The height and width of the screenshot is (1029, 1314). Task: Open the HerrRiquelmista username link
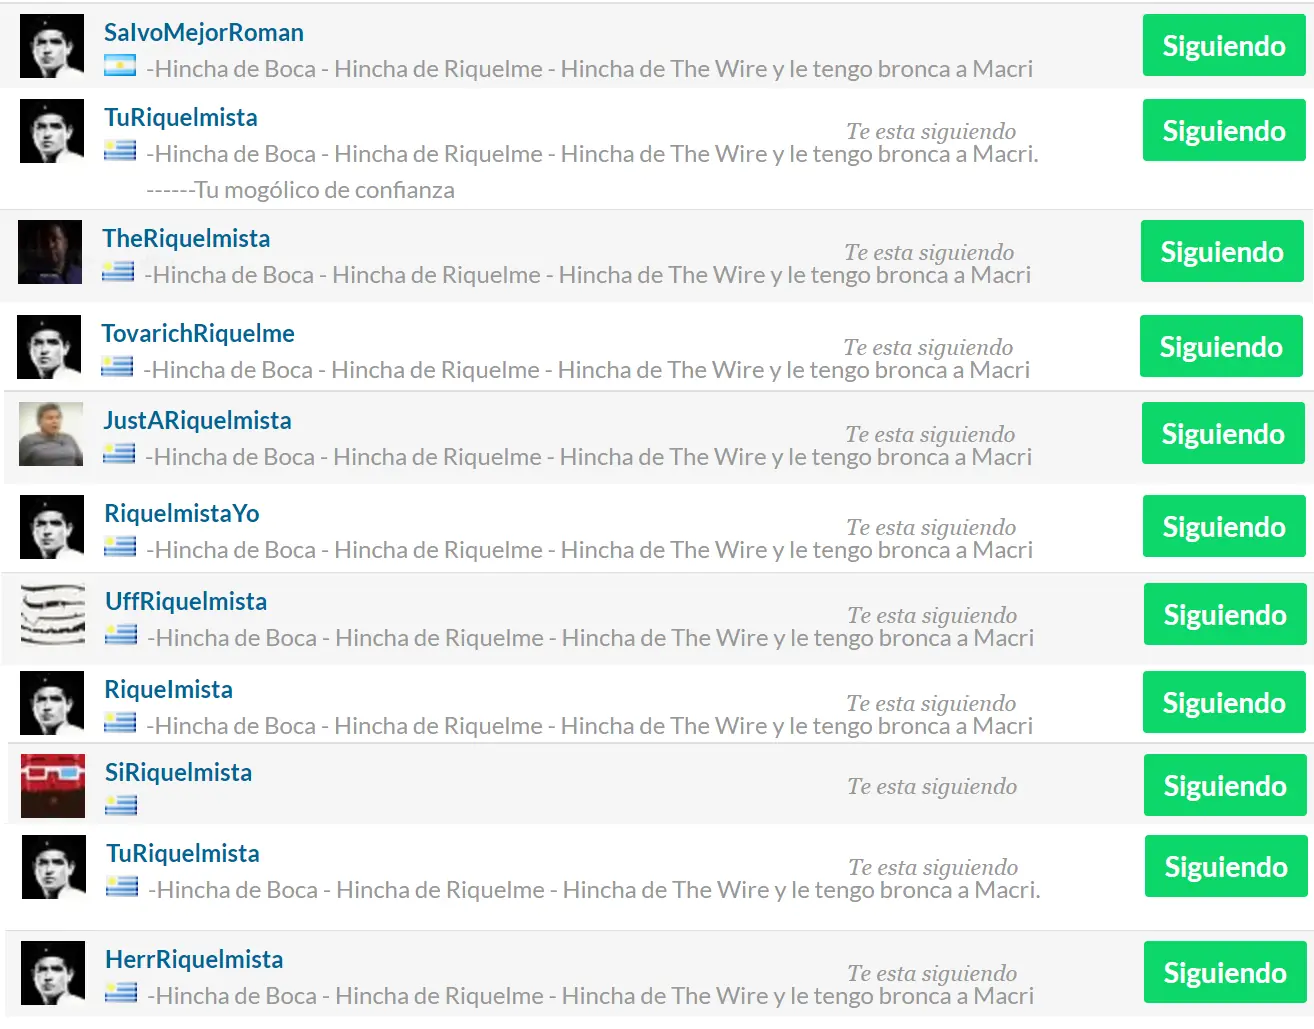pos(194,959)
